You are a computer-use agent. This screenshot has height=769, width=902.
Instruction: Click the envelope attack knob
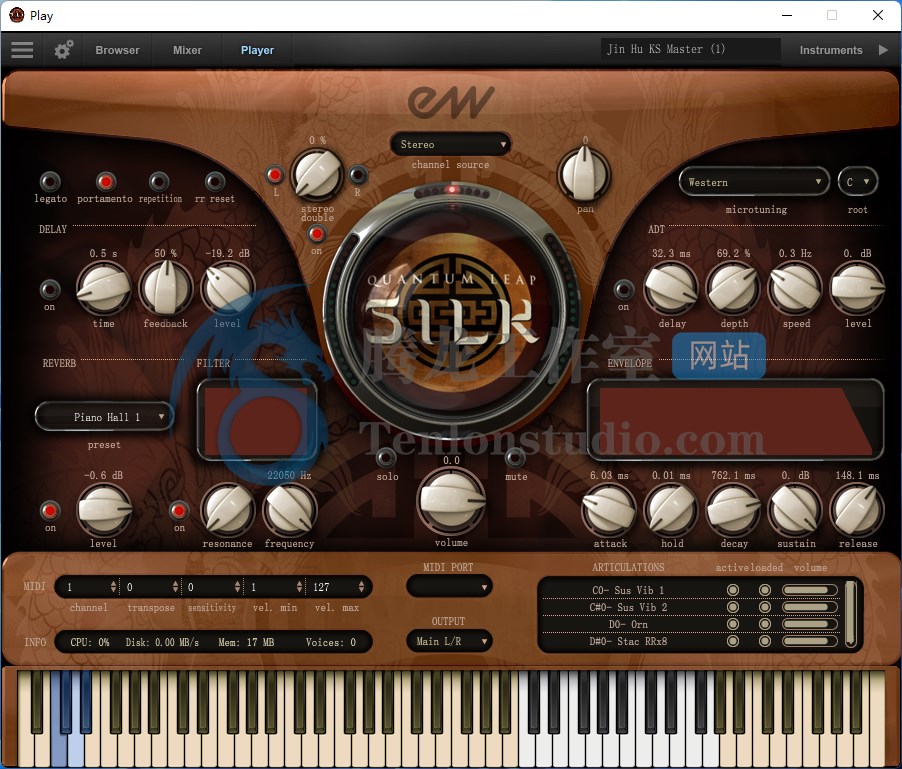pos(609,510)
